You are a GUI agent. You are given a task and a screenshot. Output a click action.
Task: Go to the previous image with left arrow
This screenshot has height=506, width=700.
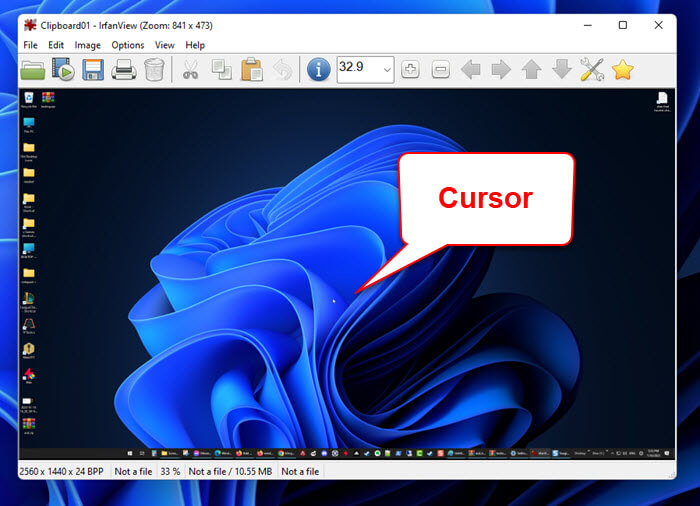tap(471, 70)
